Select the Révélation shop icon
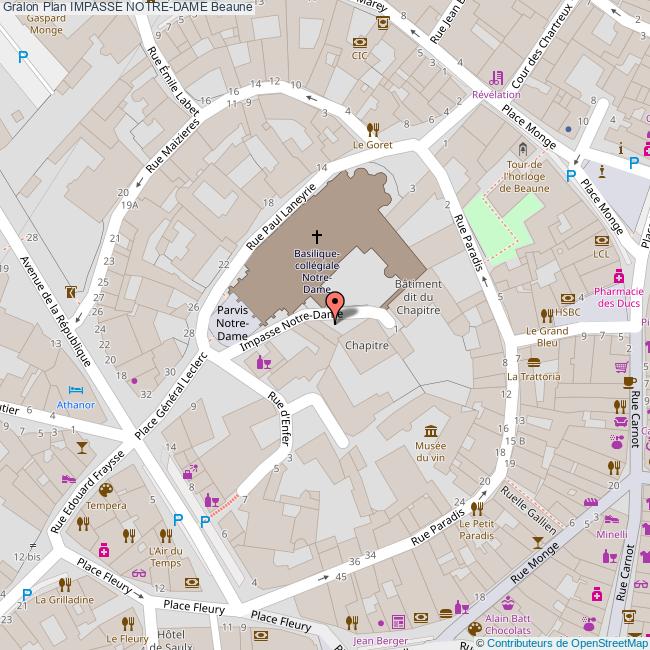This screenshot has width=650, height=650. (x=496, y=78)
